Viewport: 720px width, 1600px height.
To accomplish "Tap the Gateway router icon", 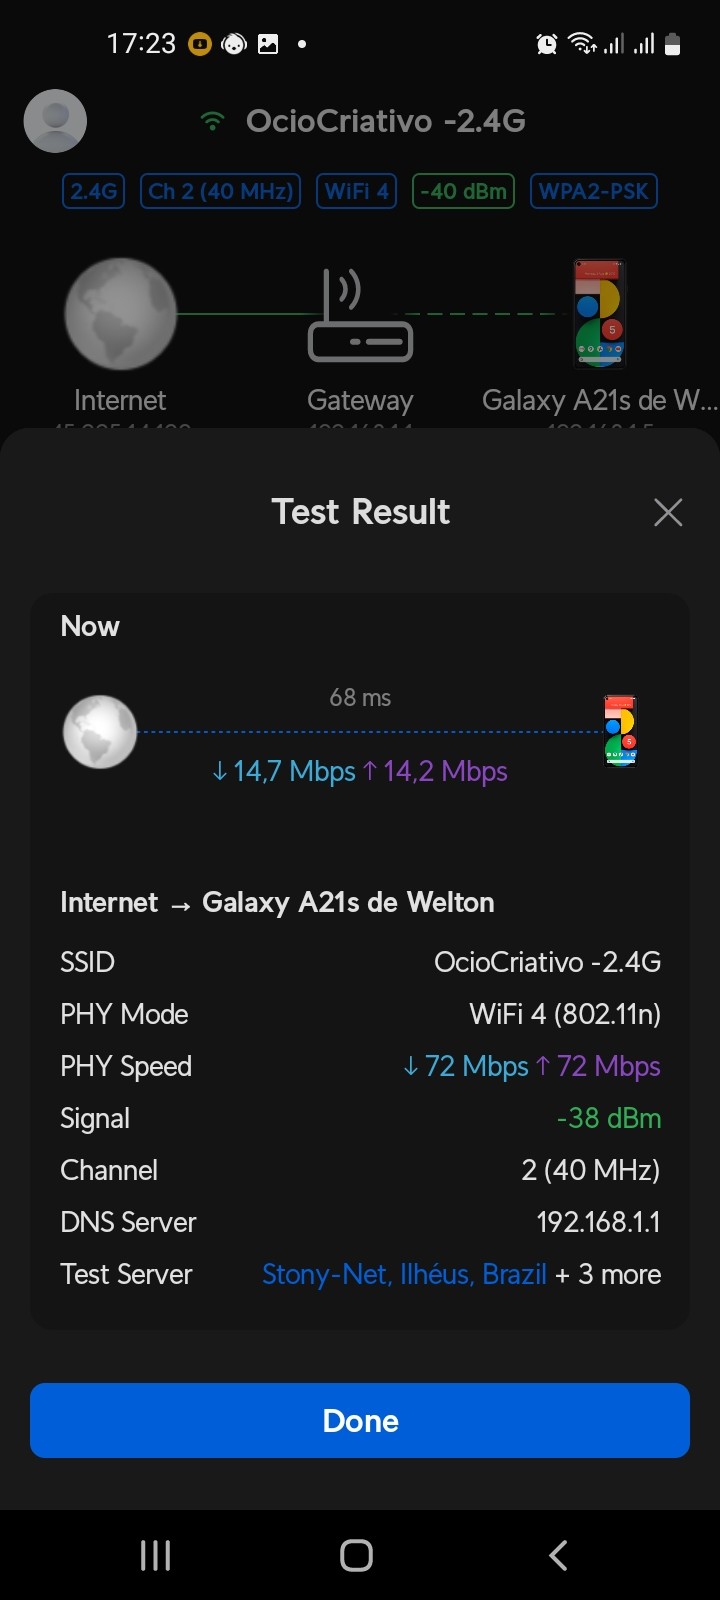I will (360, 316).
